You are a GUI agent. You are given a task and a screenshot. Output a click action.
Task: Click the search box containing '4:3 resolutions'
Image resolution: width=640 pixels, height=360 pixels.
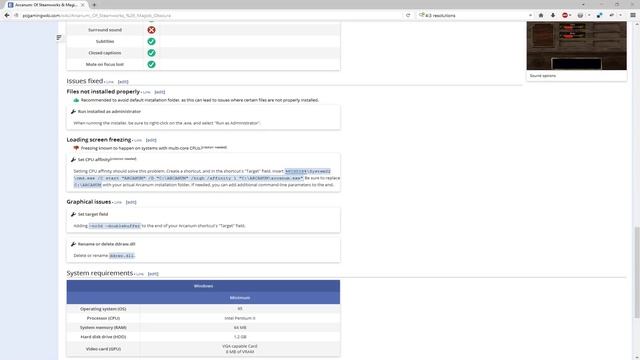pos(475,15)
